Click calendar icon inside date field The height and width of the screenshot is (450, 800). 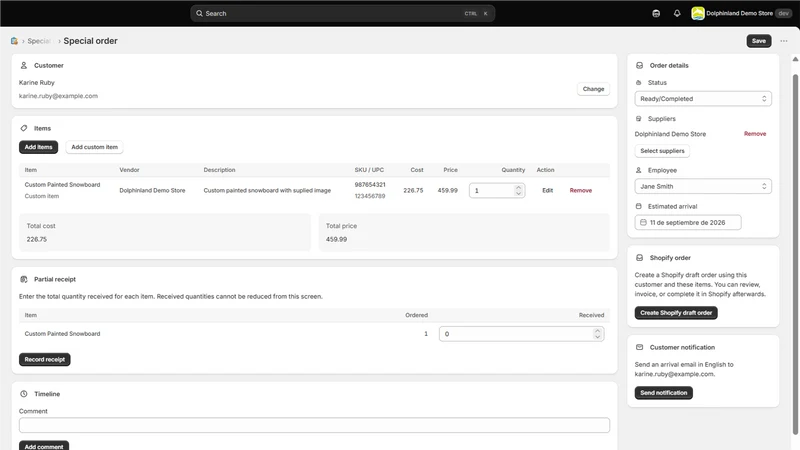pos(643,222)
